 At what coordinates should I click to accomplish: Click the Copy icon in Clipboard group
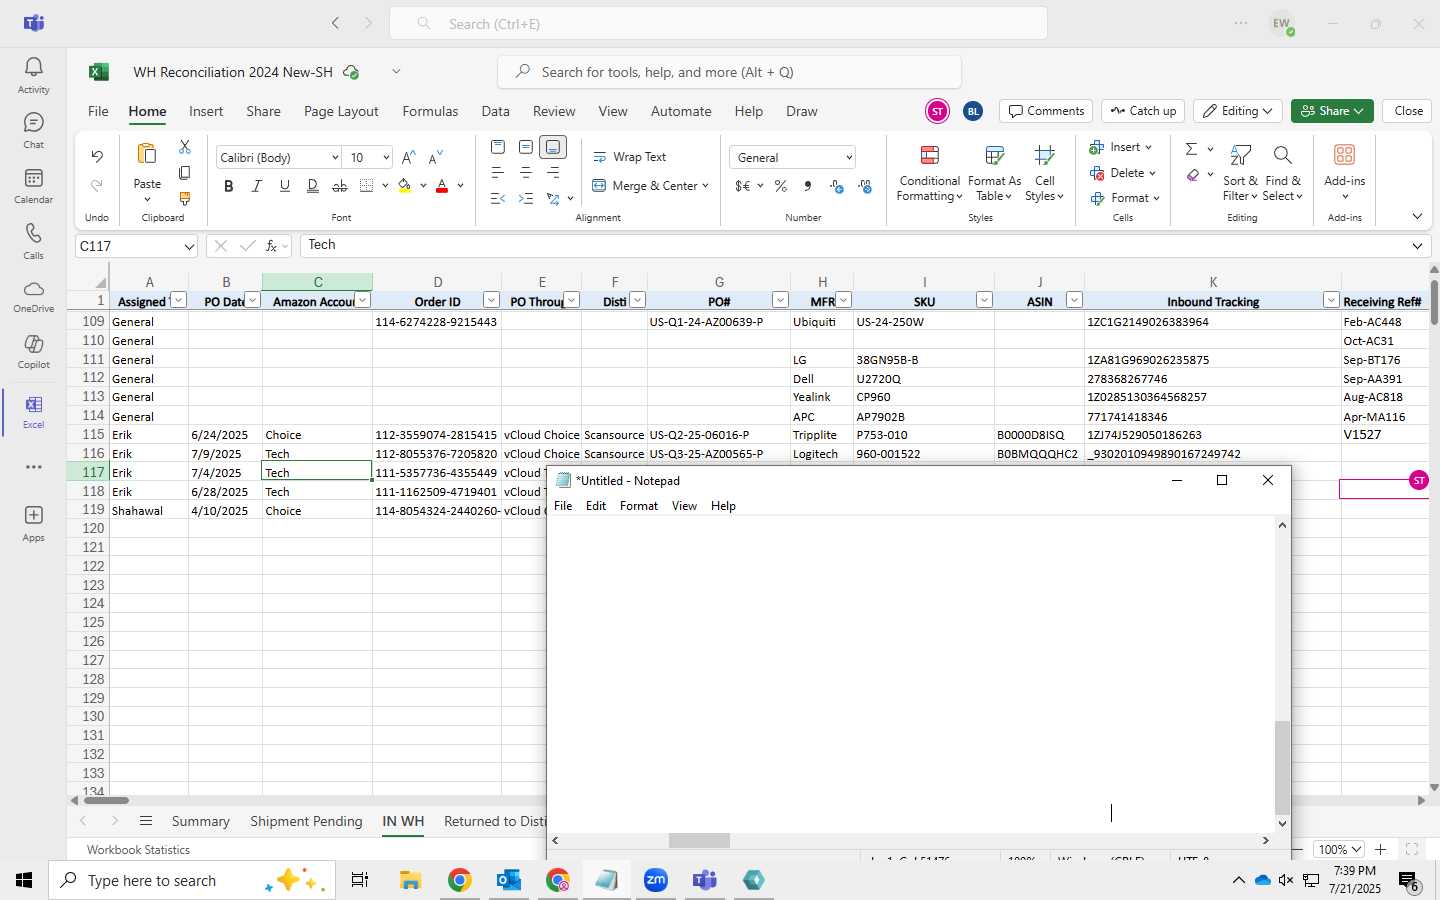pyautogui.click(x=184, y=173)
